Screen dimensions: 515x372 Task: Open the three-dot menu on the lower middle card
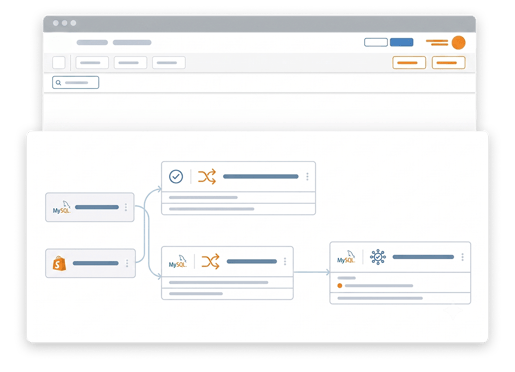tap(285, 261)
